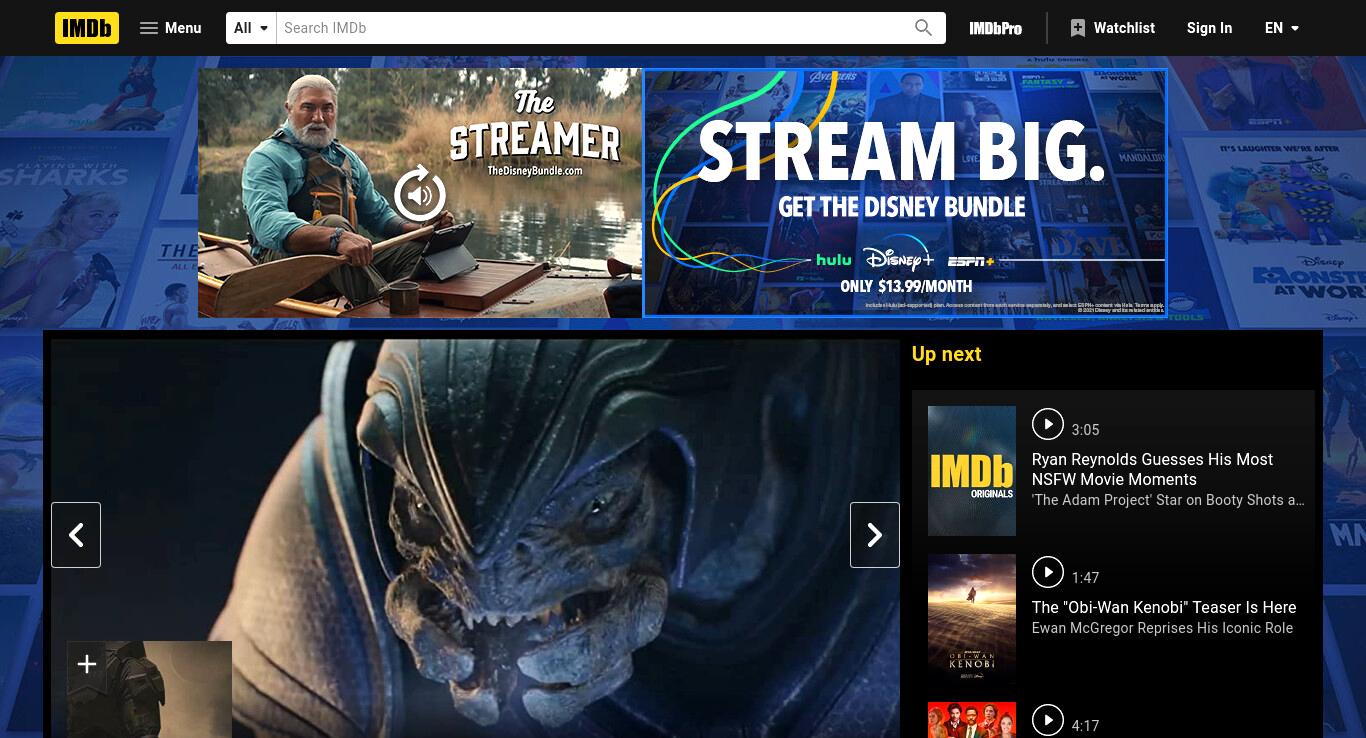Open the hamburger Menu

click(x=170, y=28)
